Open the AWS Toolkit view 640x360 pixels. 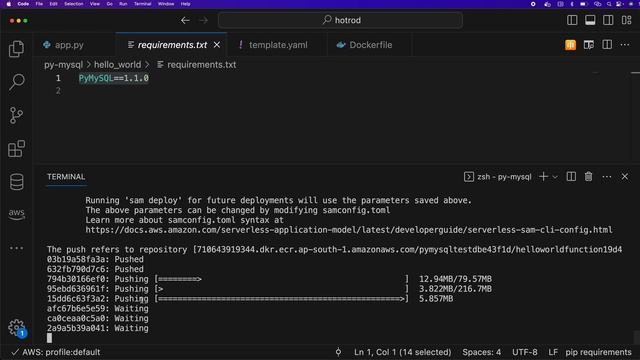16,213
